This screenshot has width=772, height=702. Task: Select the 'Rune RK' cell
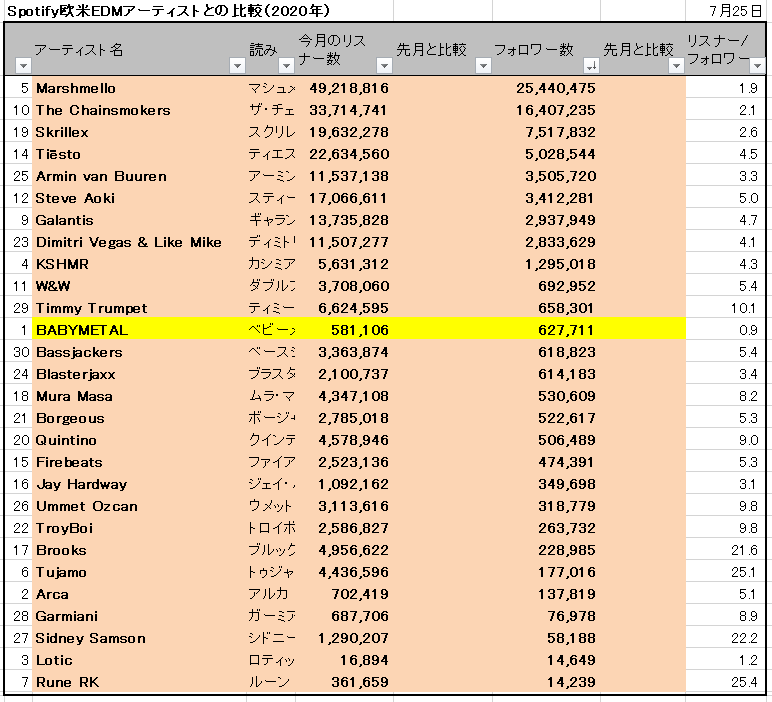pyautogui.click(x=139, y=682)
